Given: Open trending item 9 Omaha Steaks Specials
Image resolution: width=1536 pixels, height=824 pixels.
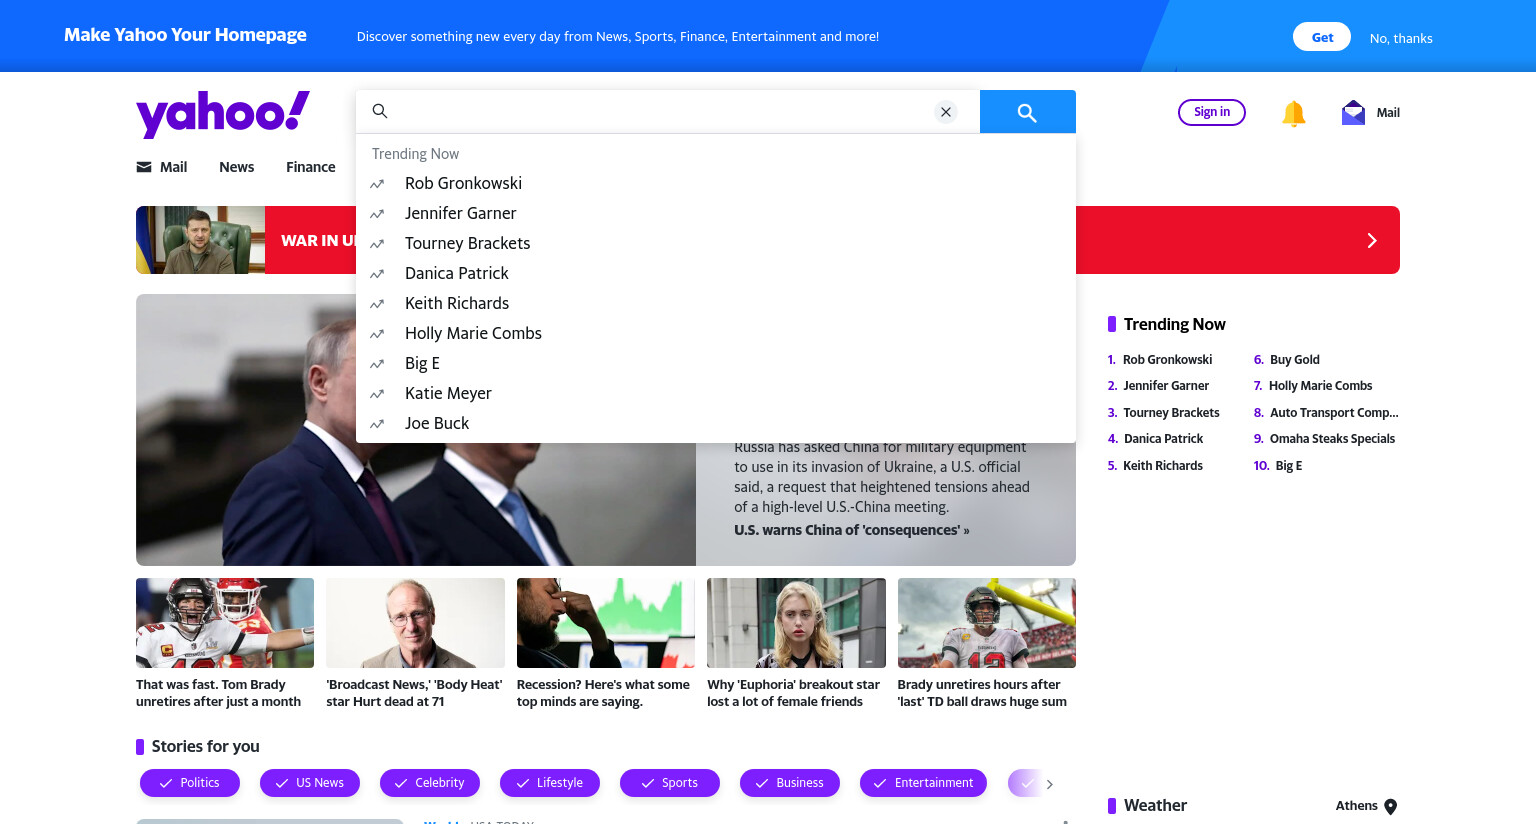Looking at the screenshot, I should 1332,439.
